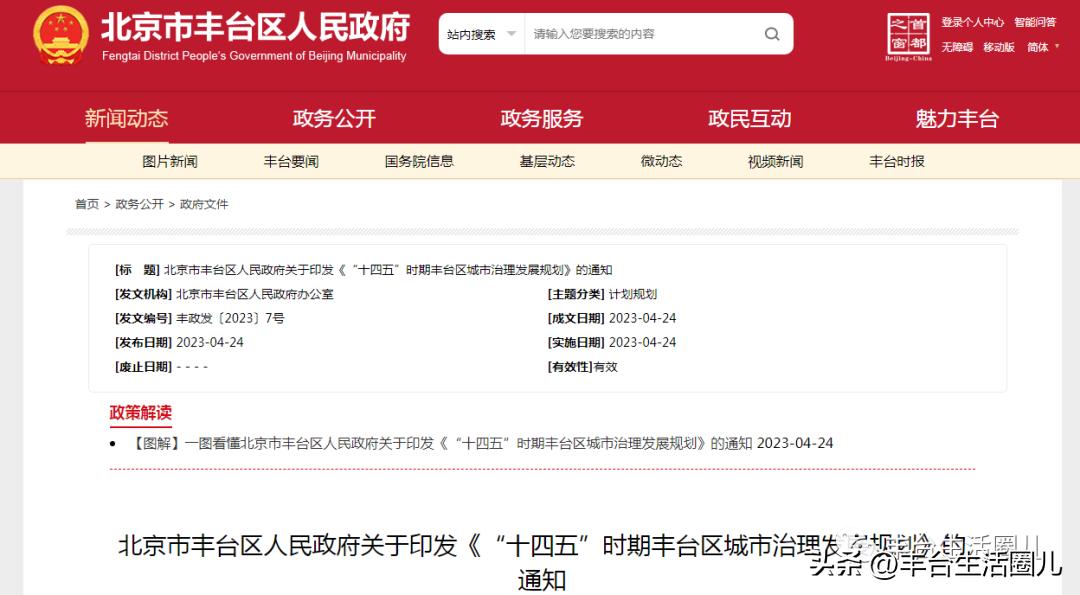Switch to the 新闻动态 tab
1080x595 pixels.
[x=126, y=117]
